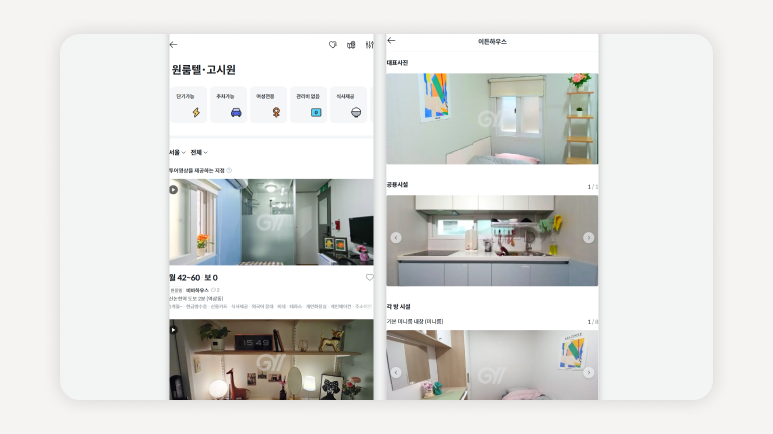
Task: Click the 이든하우스 title text
Action: (x=492, y=42)
